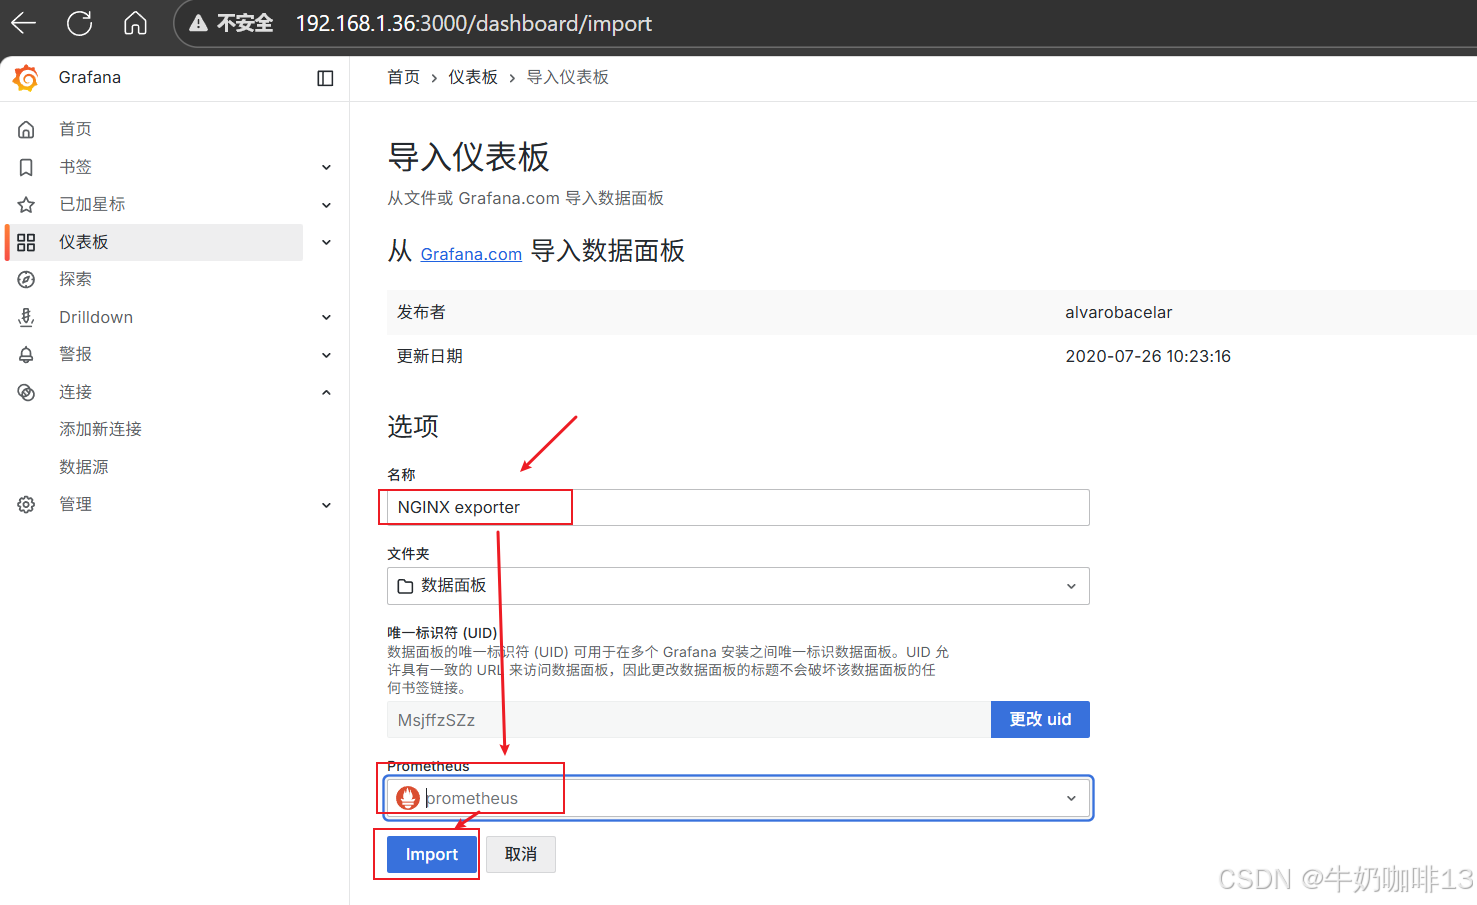Click the 发布者 label
This screenshot has width=1477, height=905.
(x=421, y=312)
